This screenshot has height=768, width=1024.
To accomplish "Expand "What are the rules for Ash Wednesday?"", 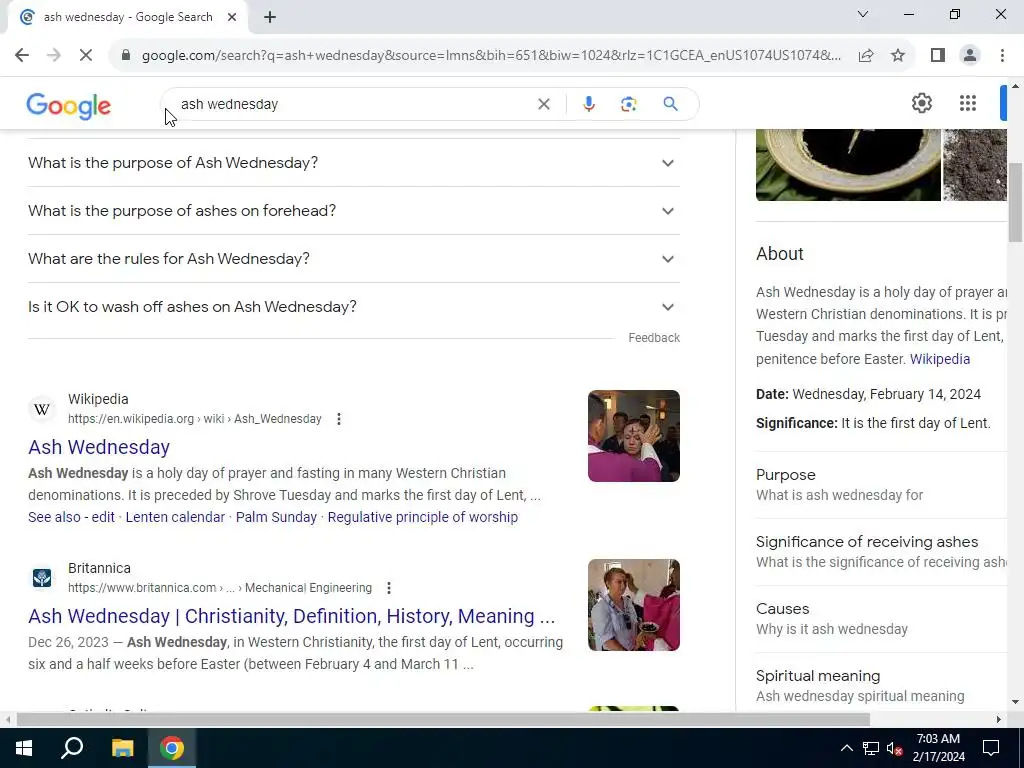I will click(353, 259).
